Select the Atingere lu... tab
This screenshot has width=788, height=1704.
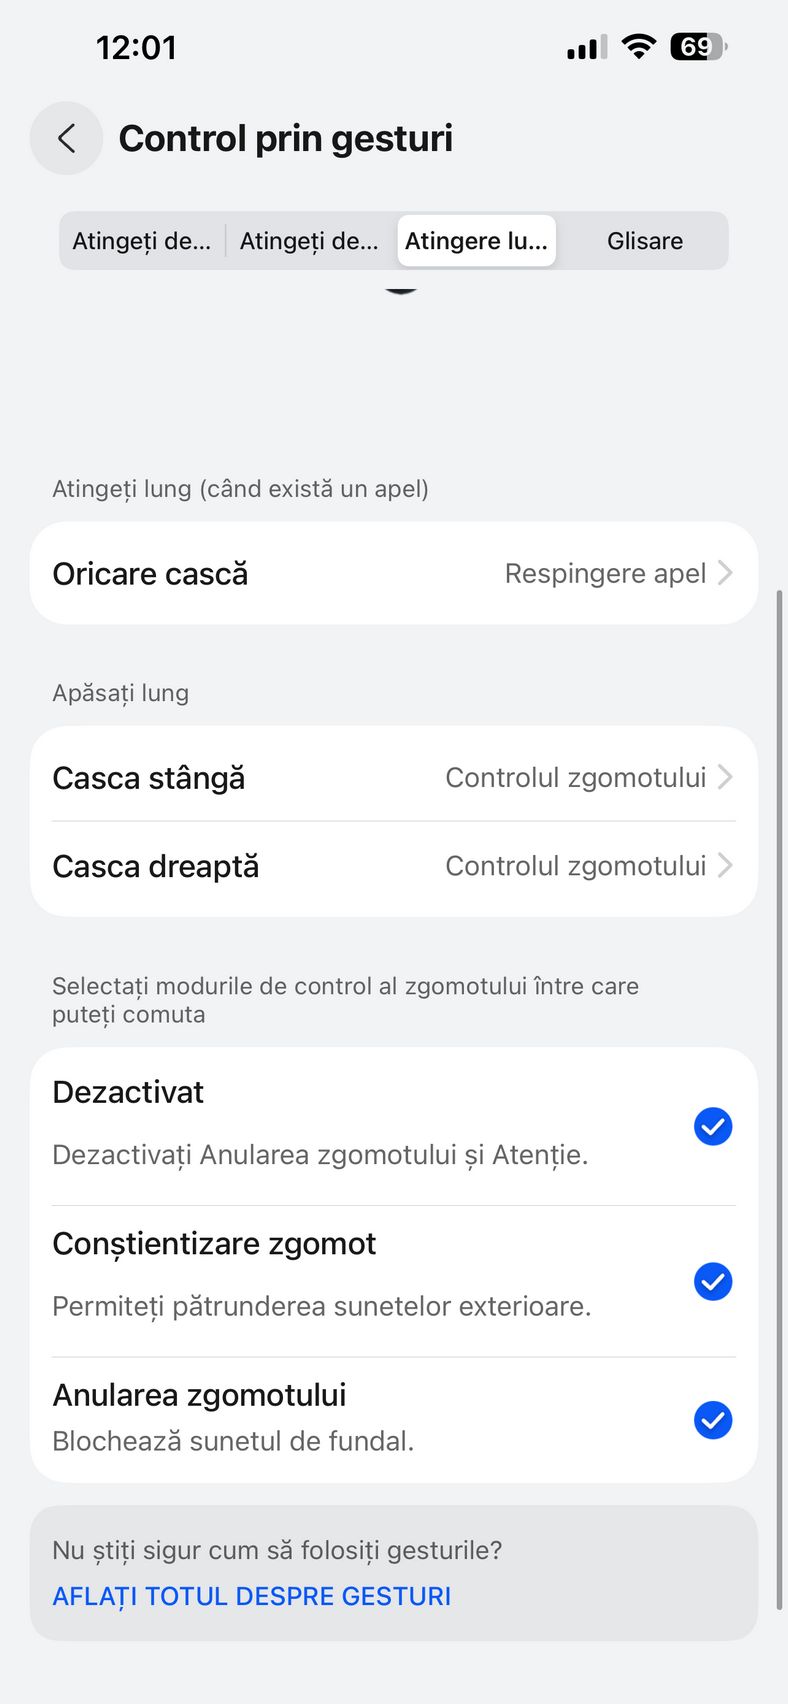(x=476, y=241)
